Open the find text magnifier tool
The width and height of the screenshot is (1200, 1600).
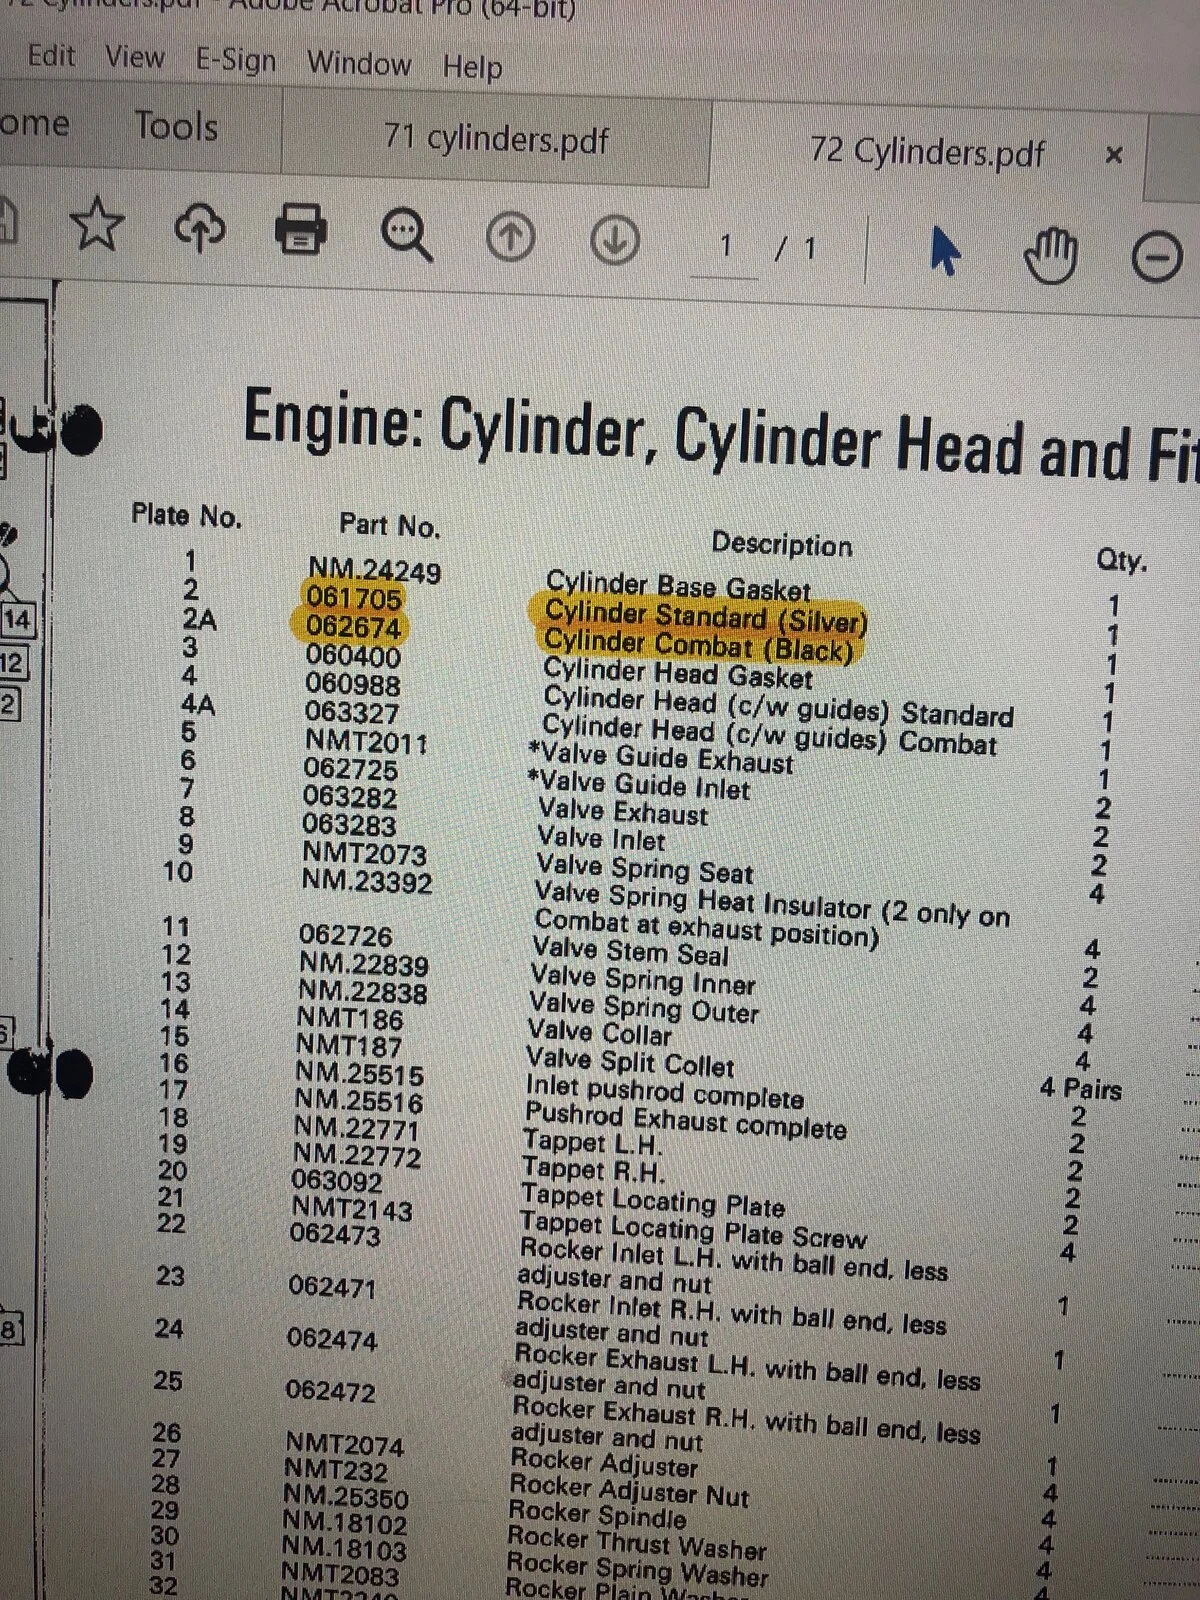click(x=407, y=236)
